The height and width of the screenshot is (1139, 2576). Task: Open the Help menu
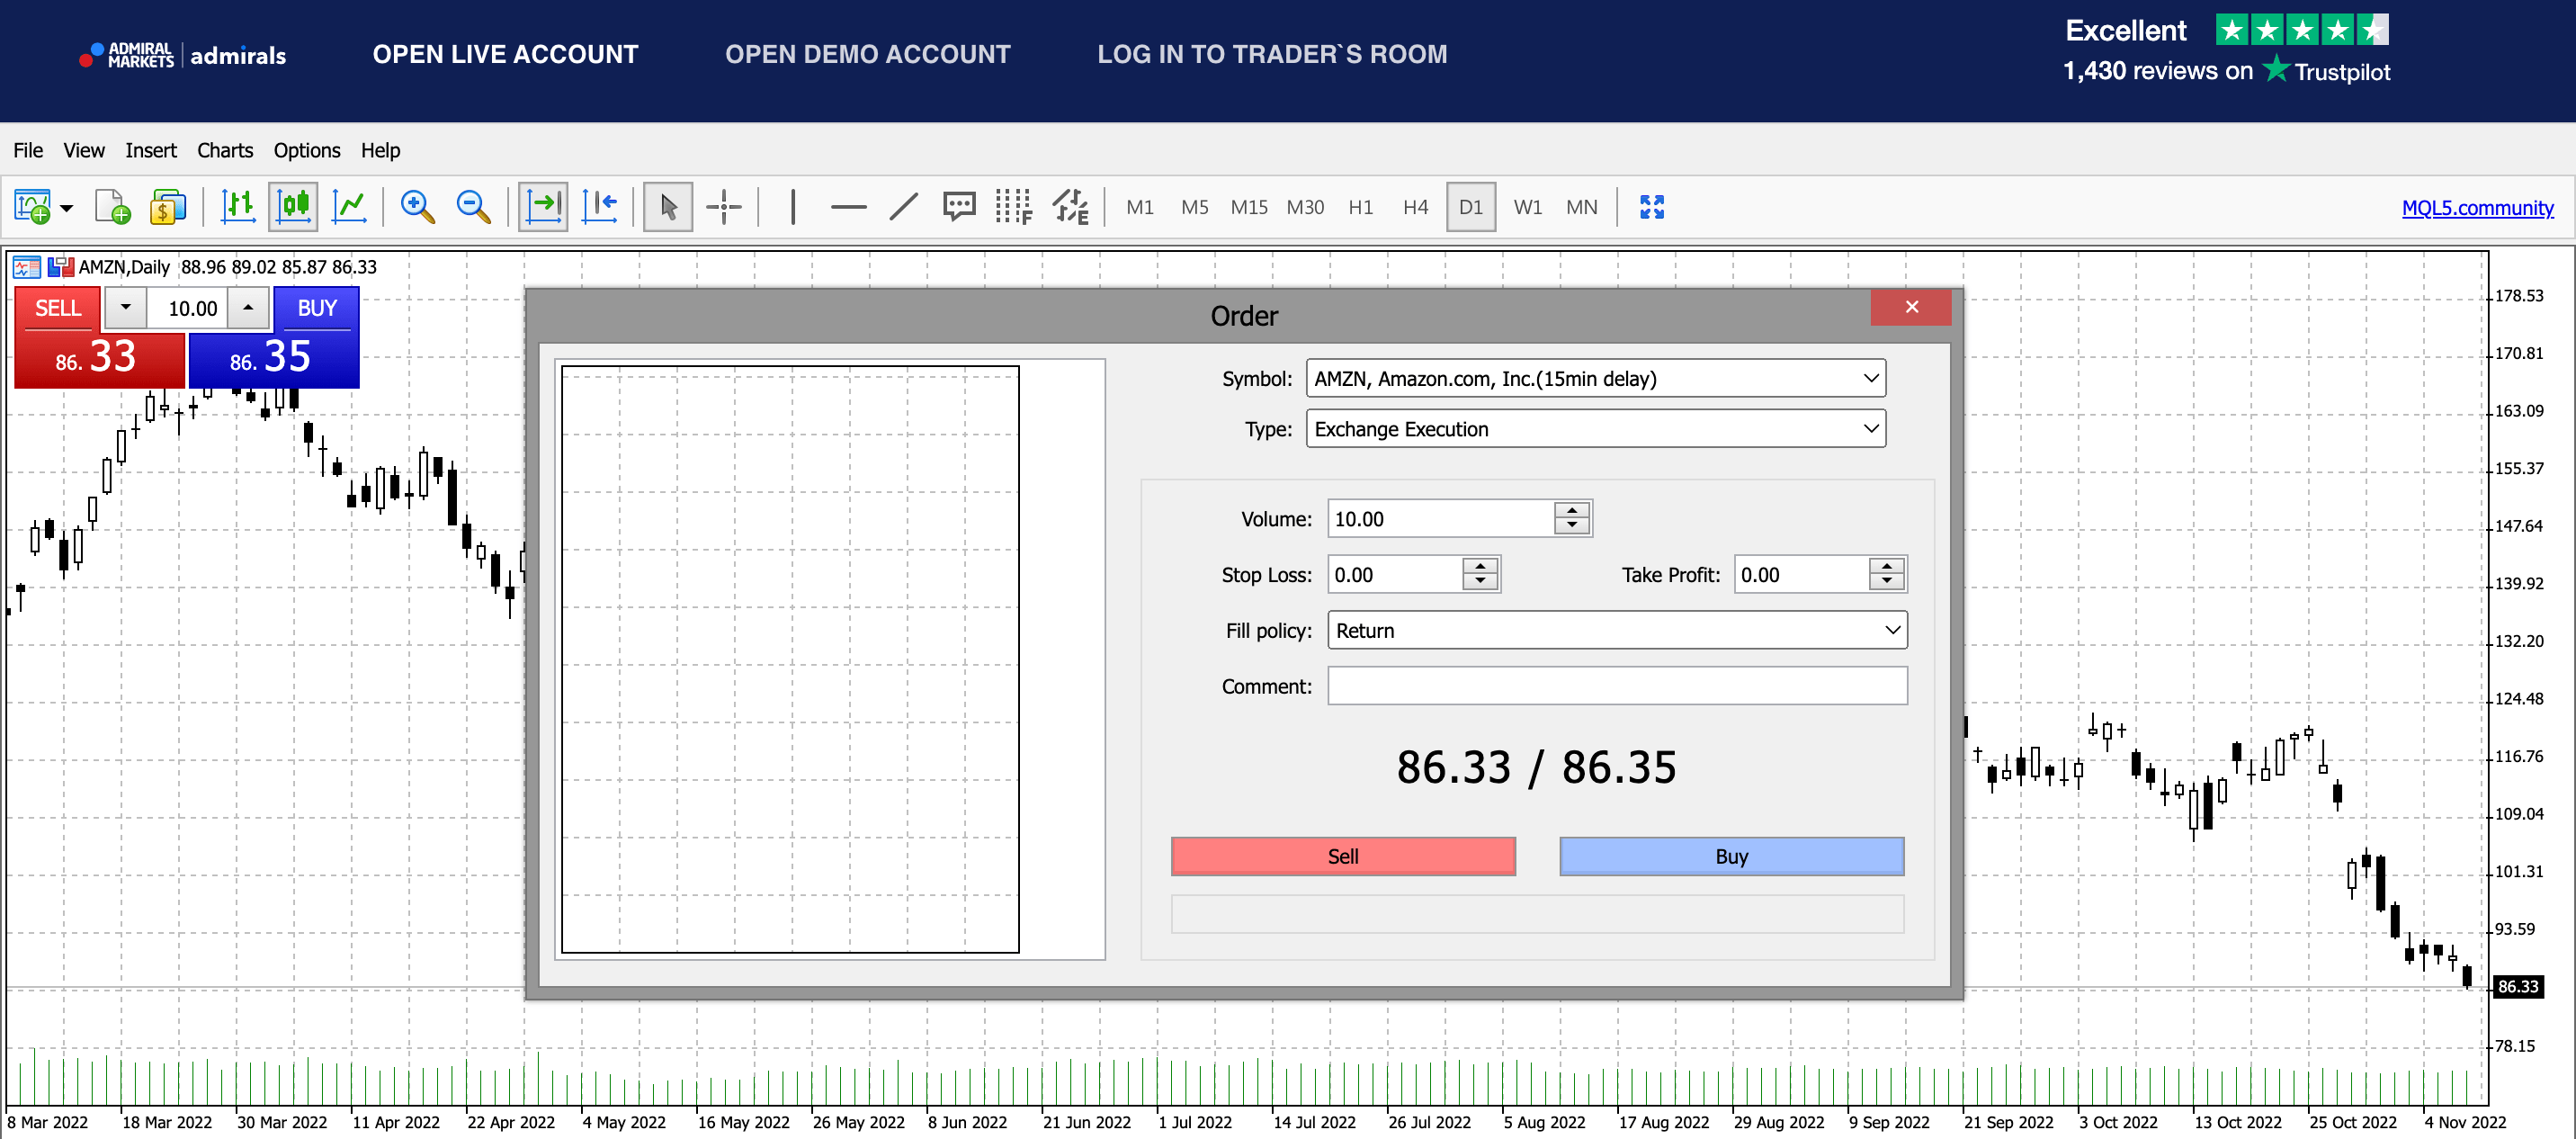click(x=381, y=150)
